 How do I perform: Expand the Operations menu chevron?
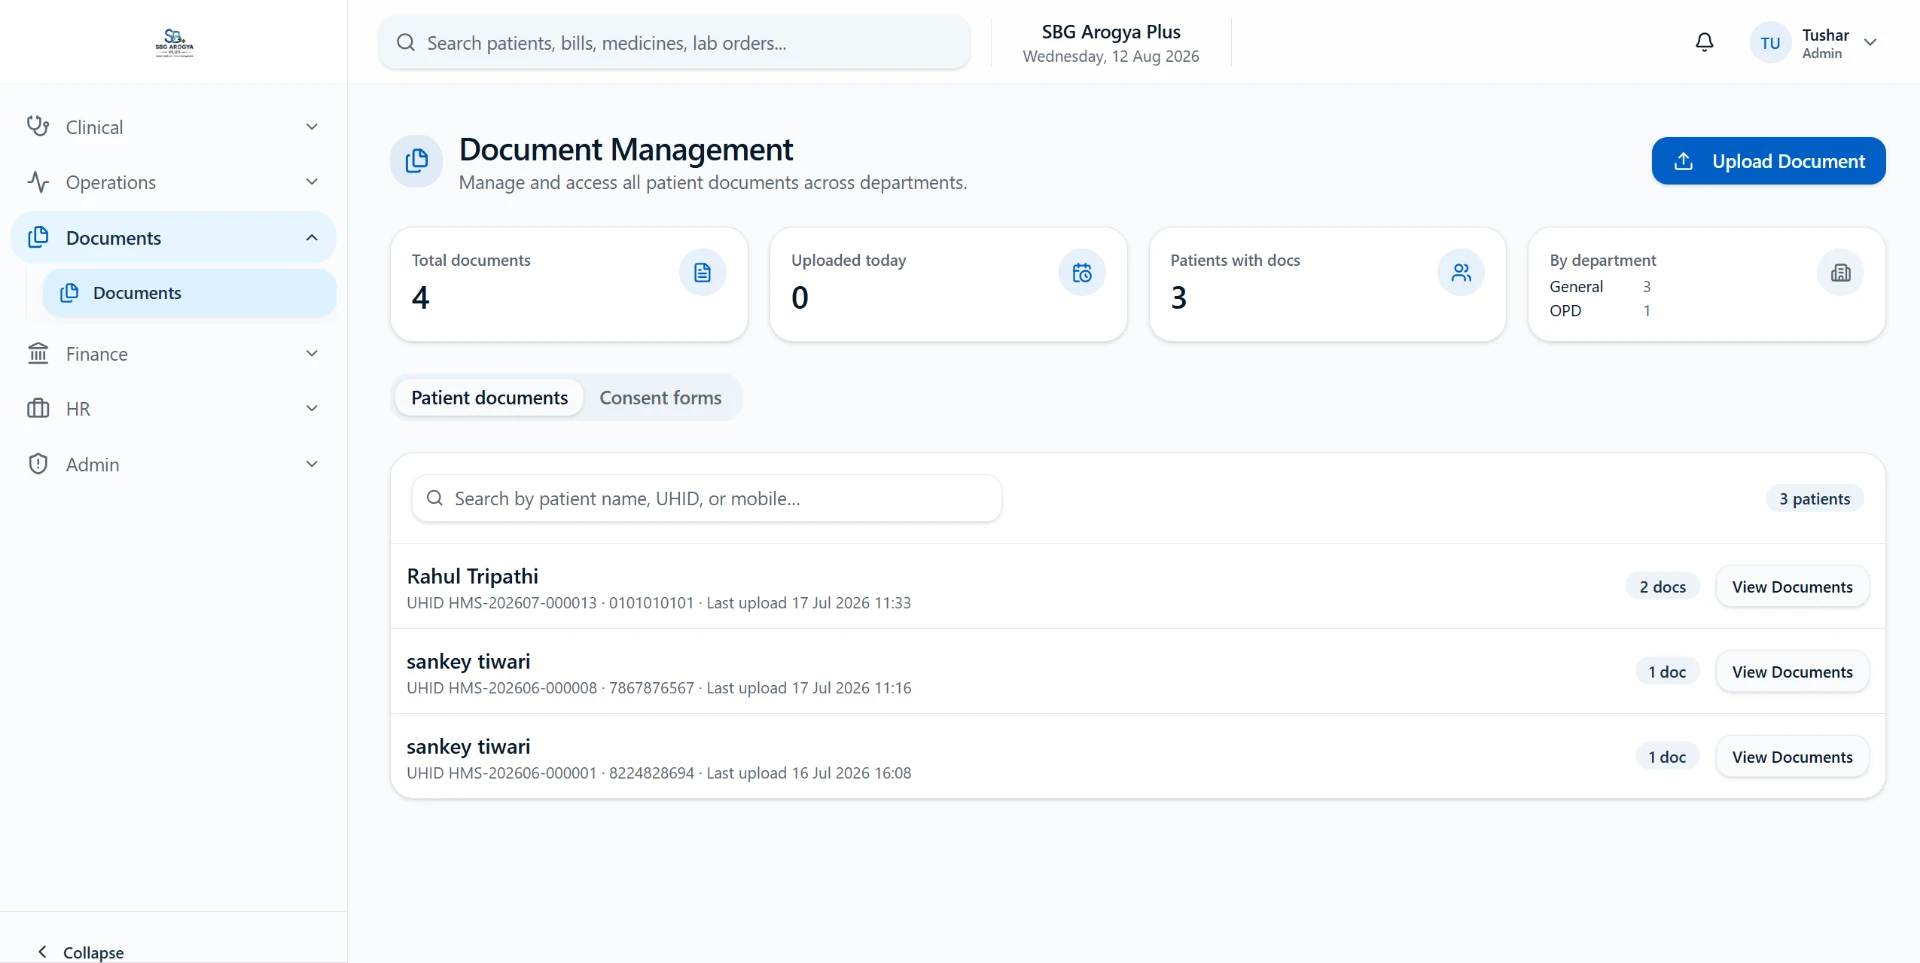pos(312,182)
